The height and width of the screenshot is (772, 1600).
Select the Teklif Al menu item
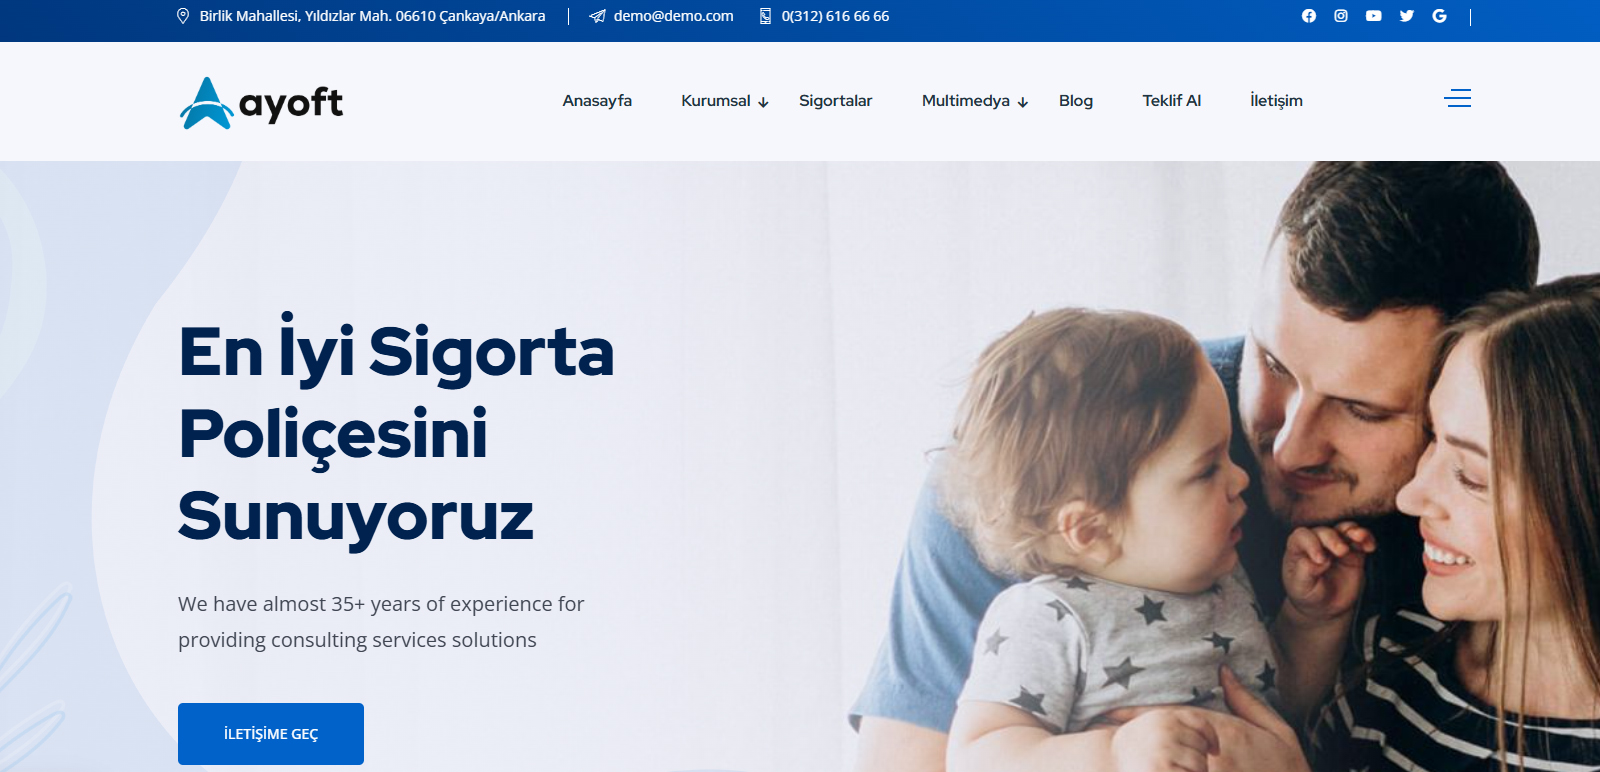1172,101
